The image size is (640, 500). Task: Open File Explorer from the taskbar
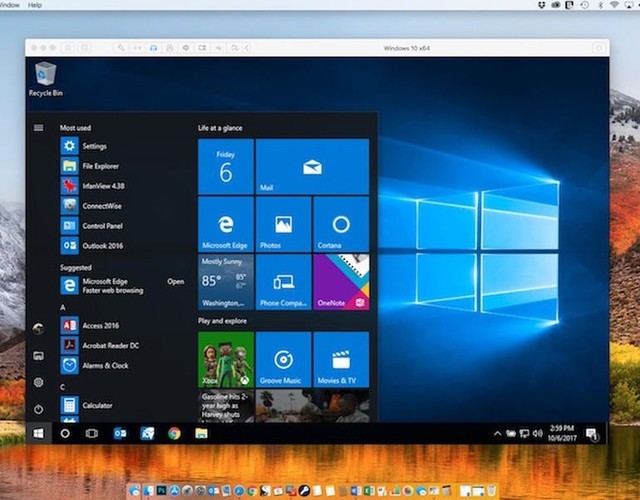click(201, 433)
